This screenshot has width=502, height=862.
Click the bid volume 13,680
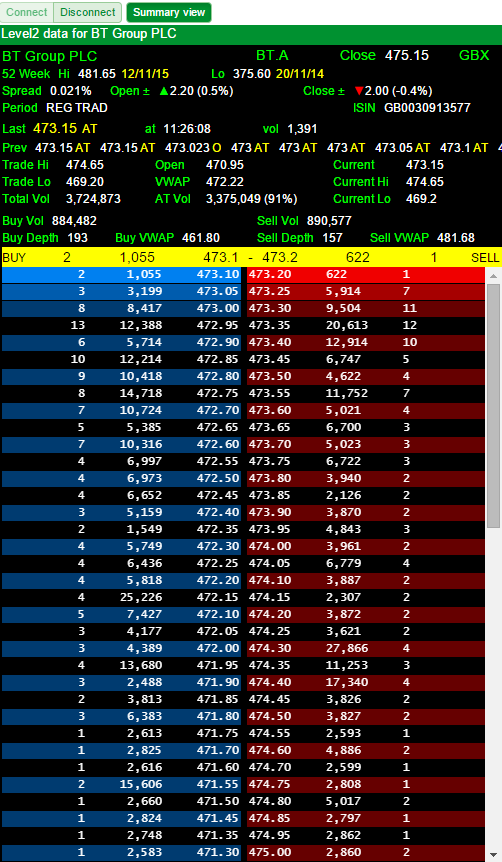tap(141, 666)
